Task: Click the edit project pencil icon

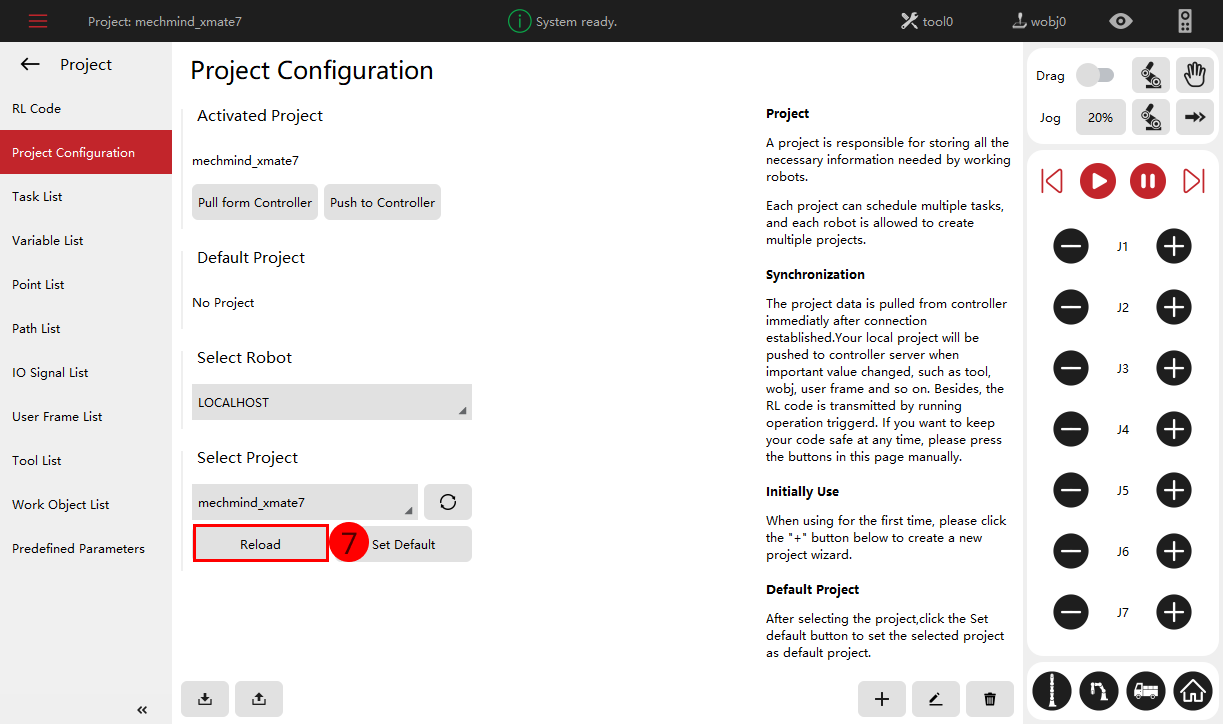Action: point(936,699)
